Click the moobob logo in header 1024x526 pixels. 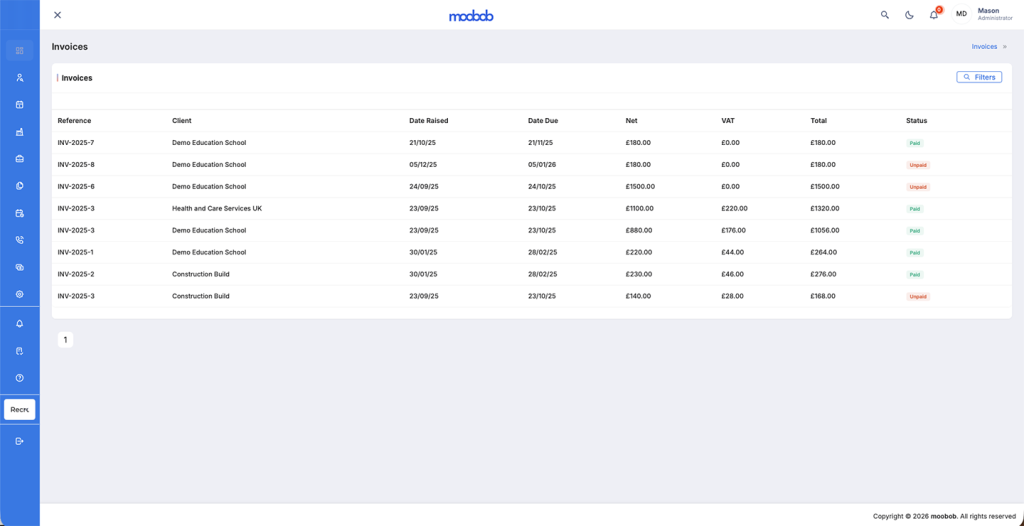[x=471, y=15]
